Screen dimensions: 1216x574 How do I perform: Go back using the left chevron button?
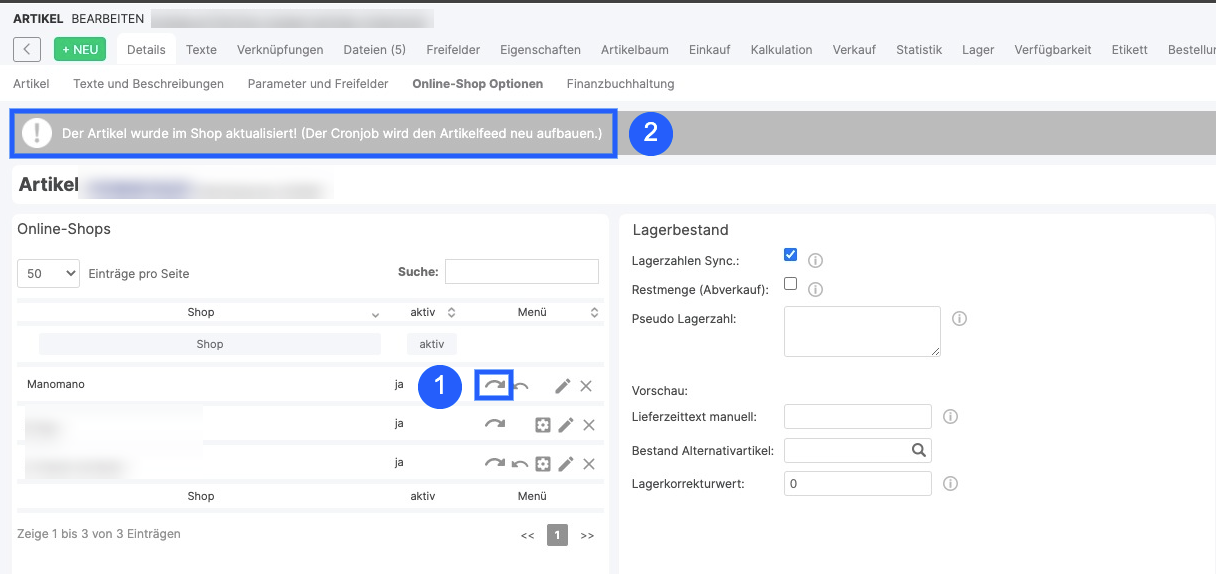(x=27, y=49)
